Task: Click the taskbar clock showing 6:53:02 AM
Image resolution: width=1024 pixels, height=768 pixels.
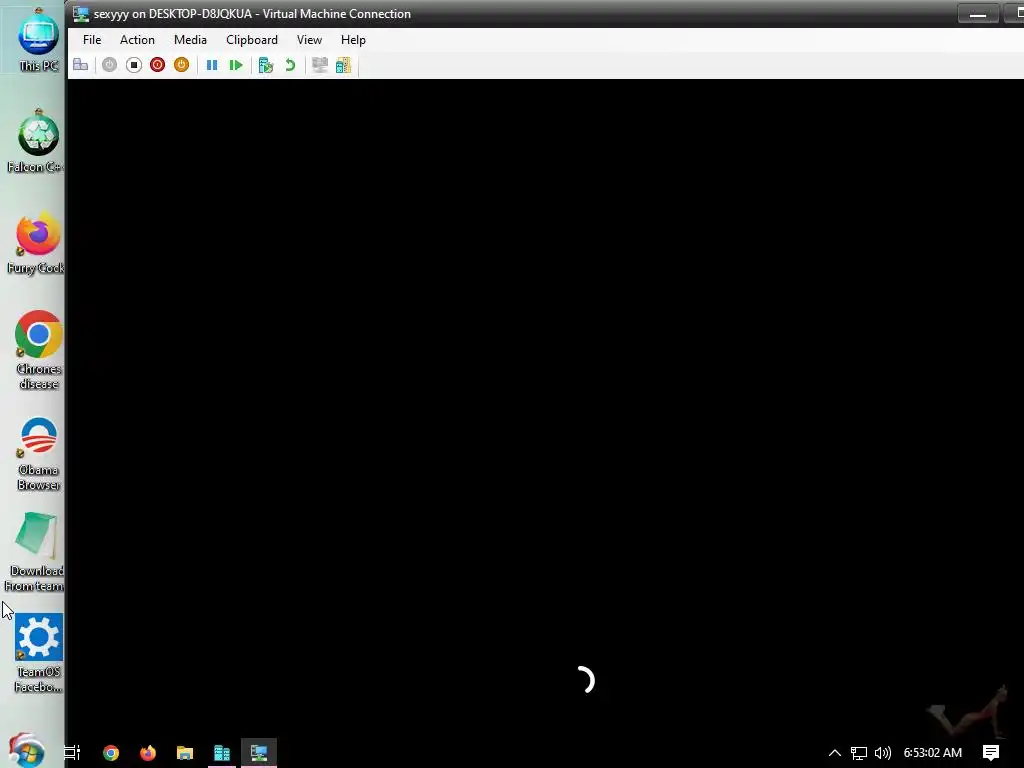Action: 933,753
